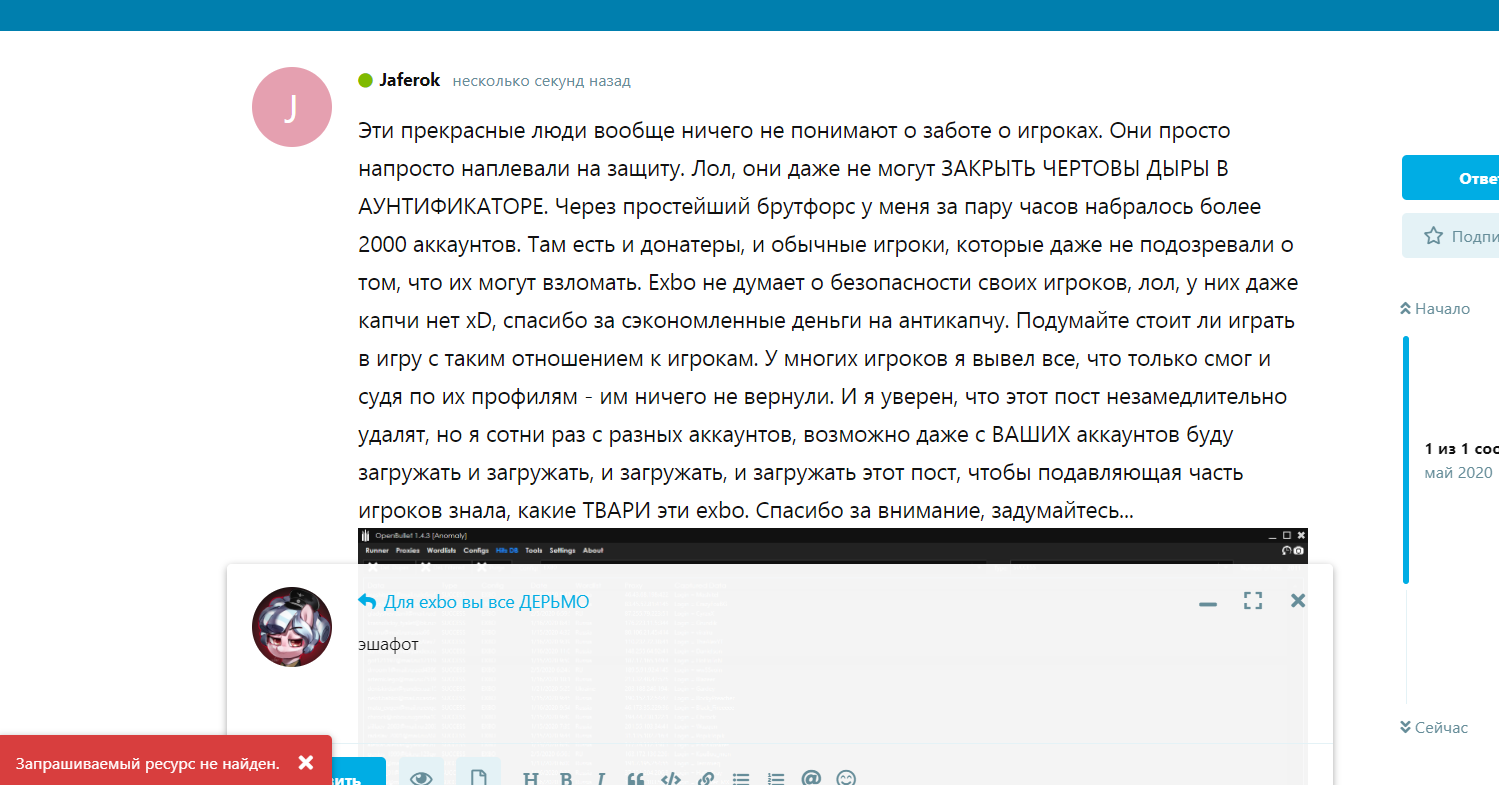Image resolution: width=1499 pixels, height=785 pixels.
Task: Open the emoji picker in composer
Action: 846,779
